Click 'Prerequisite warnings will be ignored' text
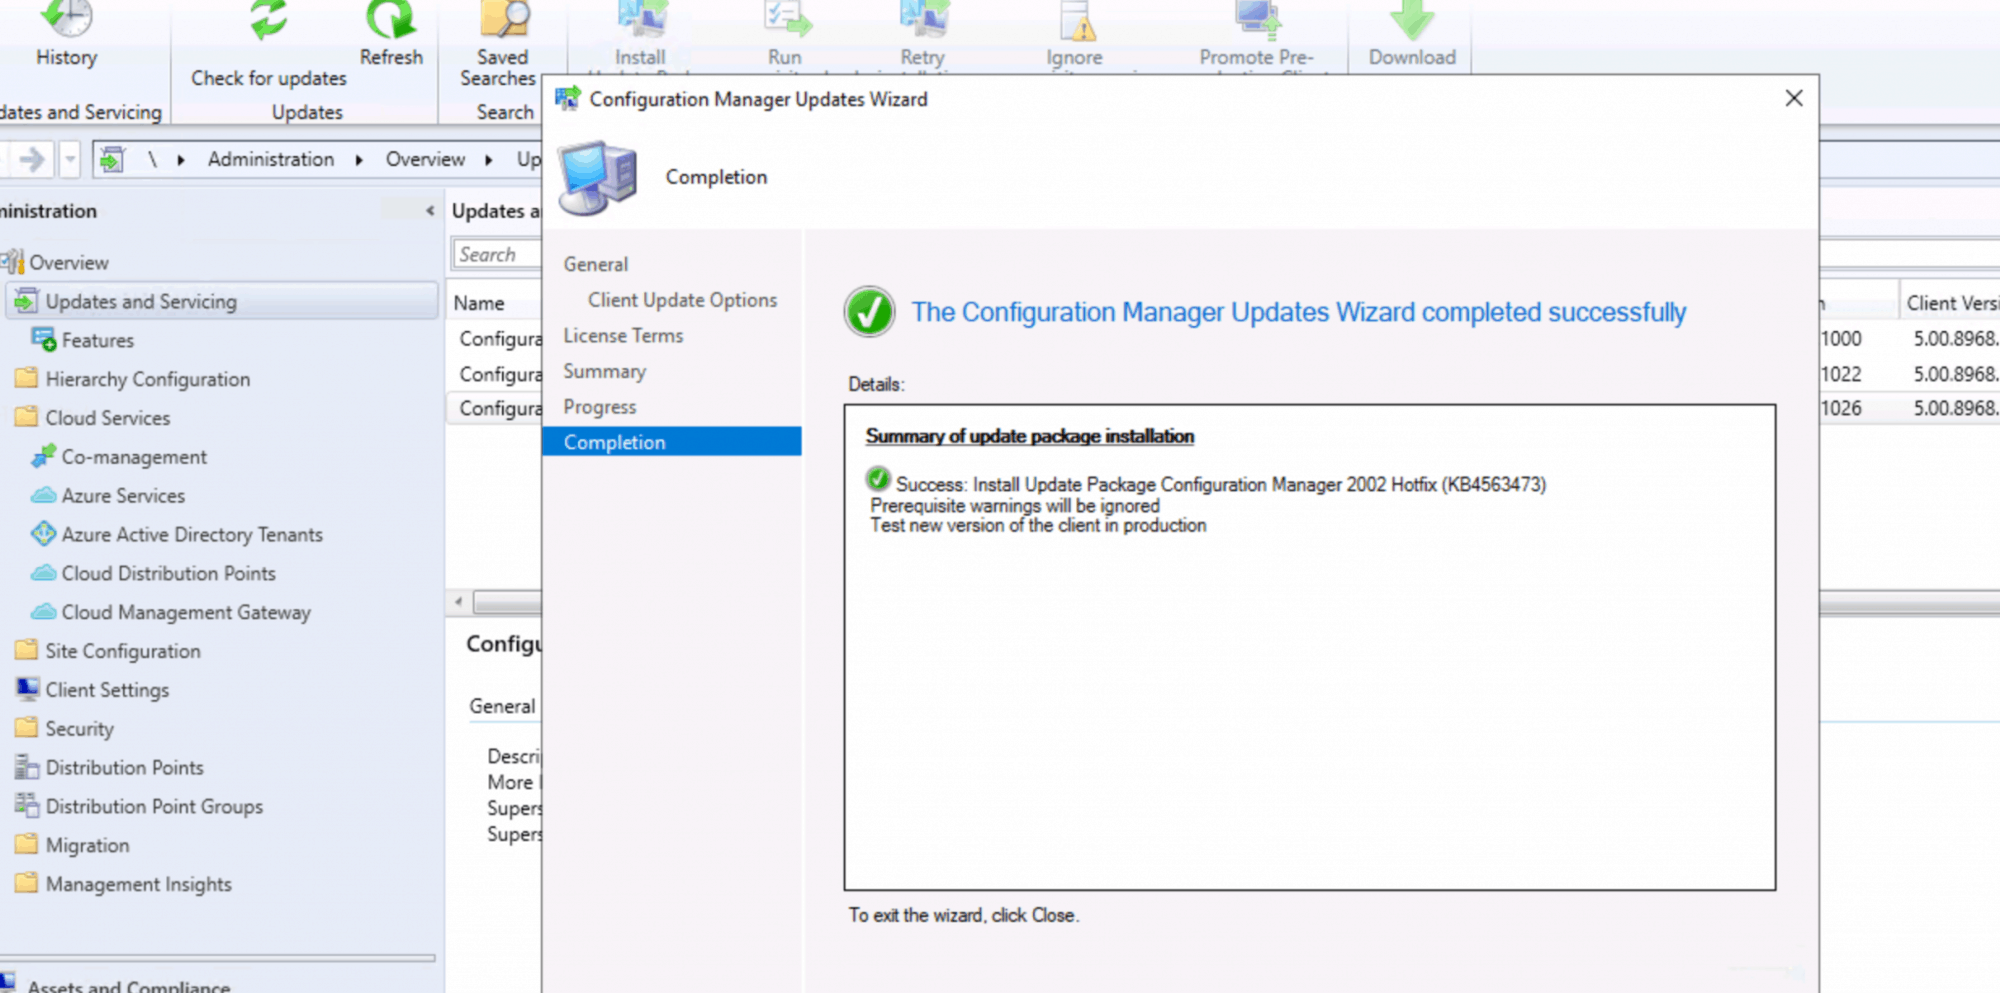Screen dimensions: 2000x993 coord(1015,506)
